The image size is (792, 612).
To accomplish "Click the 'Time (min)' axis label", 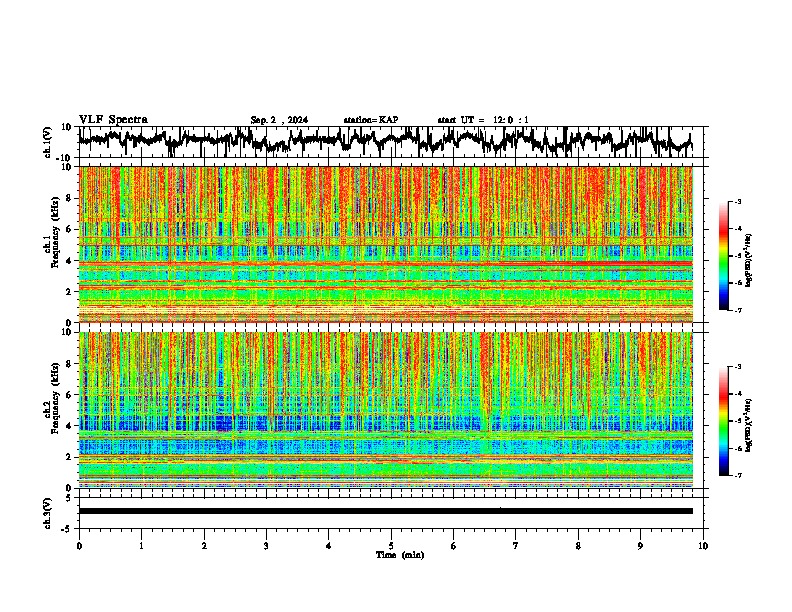I will [x=400, y=555].
